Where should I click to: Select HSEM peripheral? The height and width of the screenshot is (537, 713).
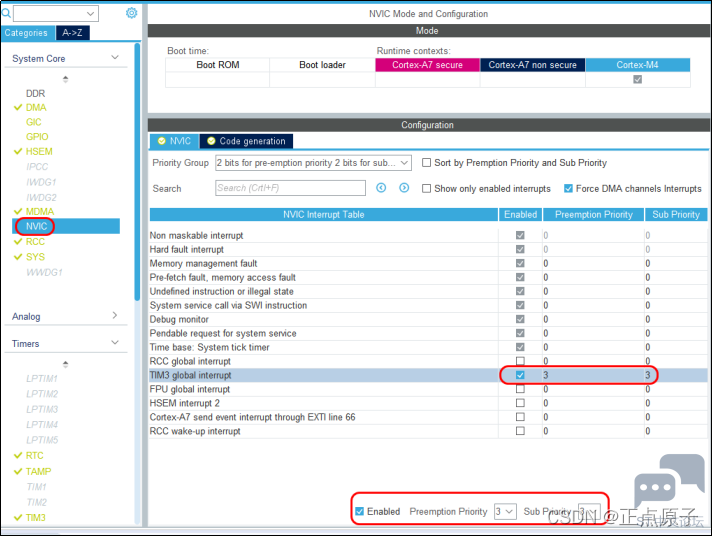pyautogui.click(x=39, y=151)
